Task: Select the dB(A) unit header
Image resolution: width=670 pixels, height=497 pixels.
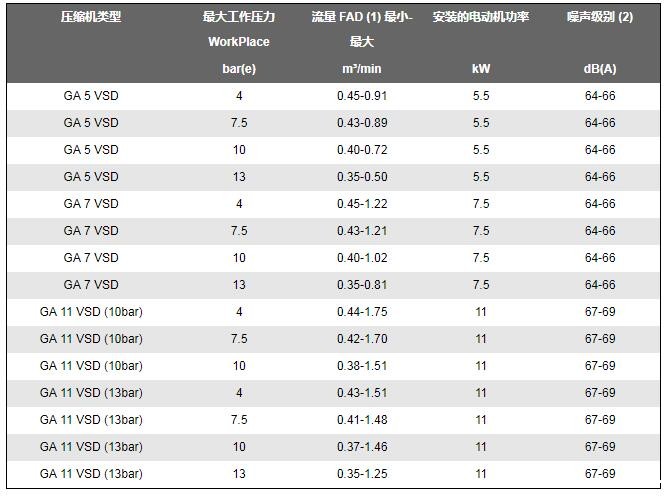Action: point(600,69)
